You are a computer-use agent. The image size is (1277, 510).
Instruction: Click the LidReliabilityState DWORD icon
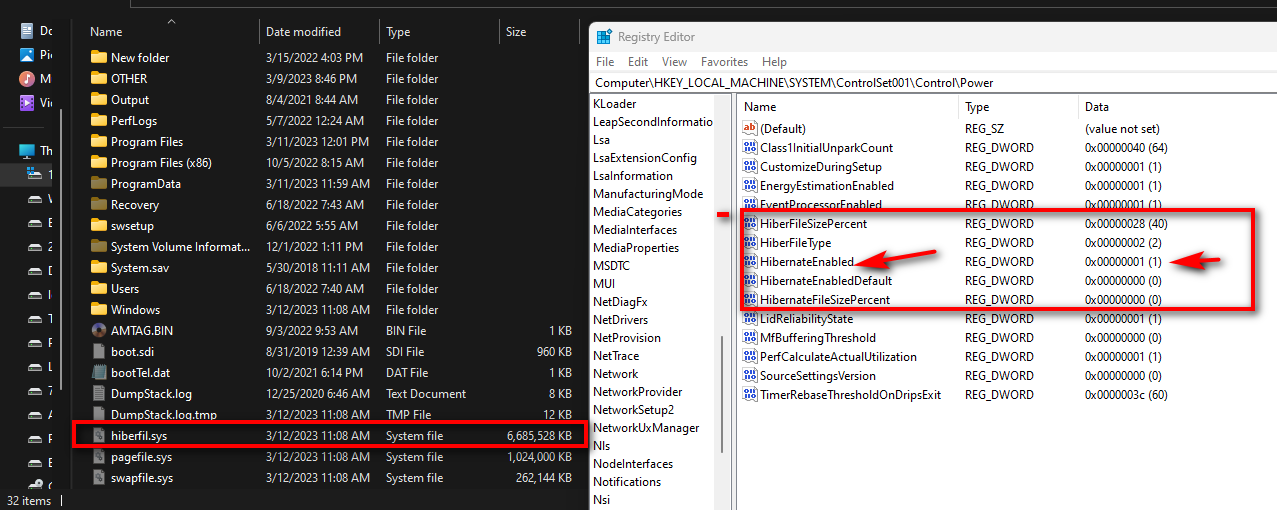click(750, 318)
